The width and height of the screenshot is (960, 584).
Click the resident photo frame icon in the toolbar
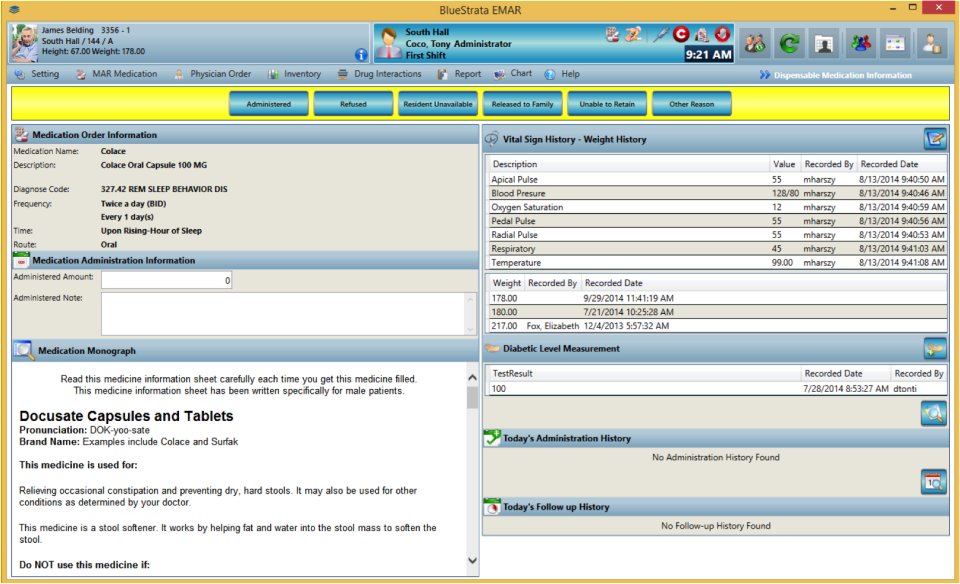point(822,42)
